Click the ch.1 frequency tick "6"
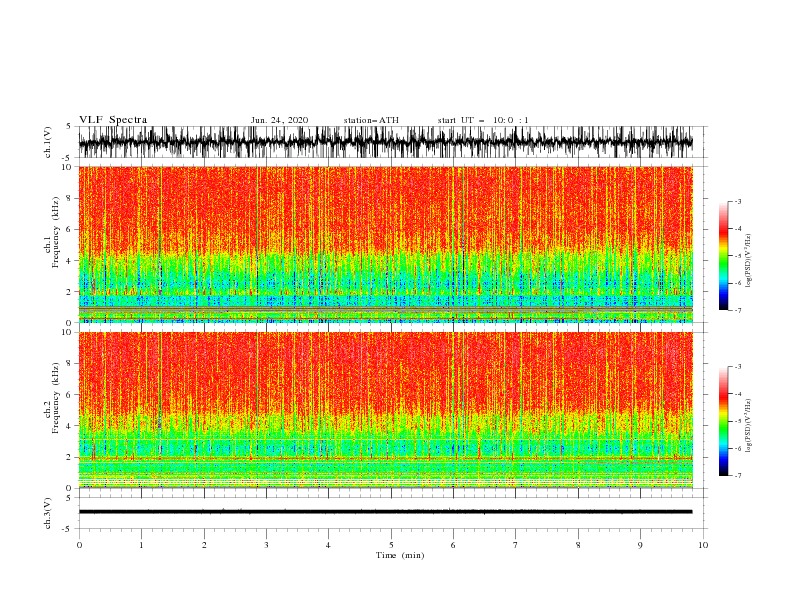 (x=70, y=229)
